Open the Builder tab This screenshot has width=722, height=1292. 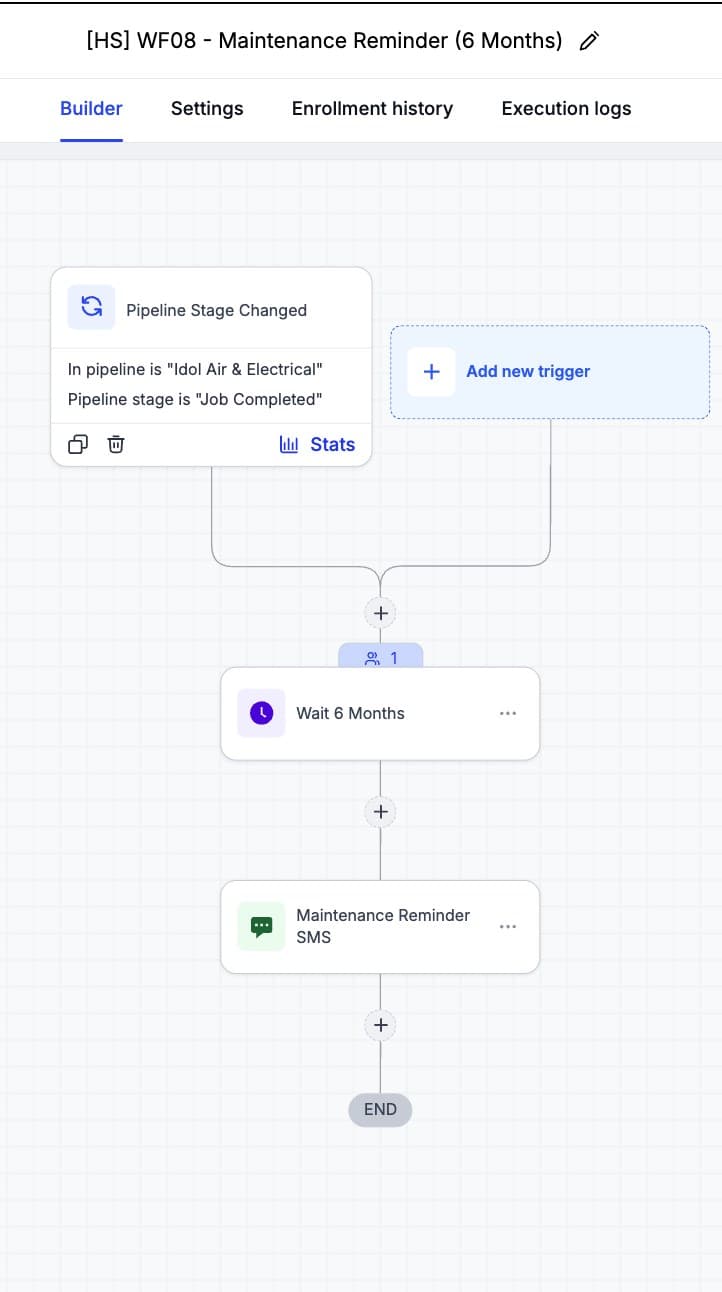pos(91,108)
